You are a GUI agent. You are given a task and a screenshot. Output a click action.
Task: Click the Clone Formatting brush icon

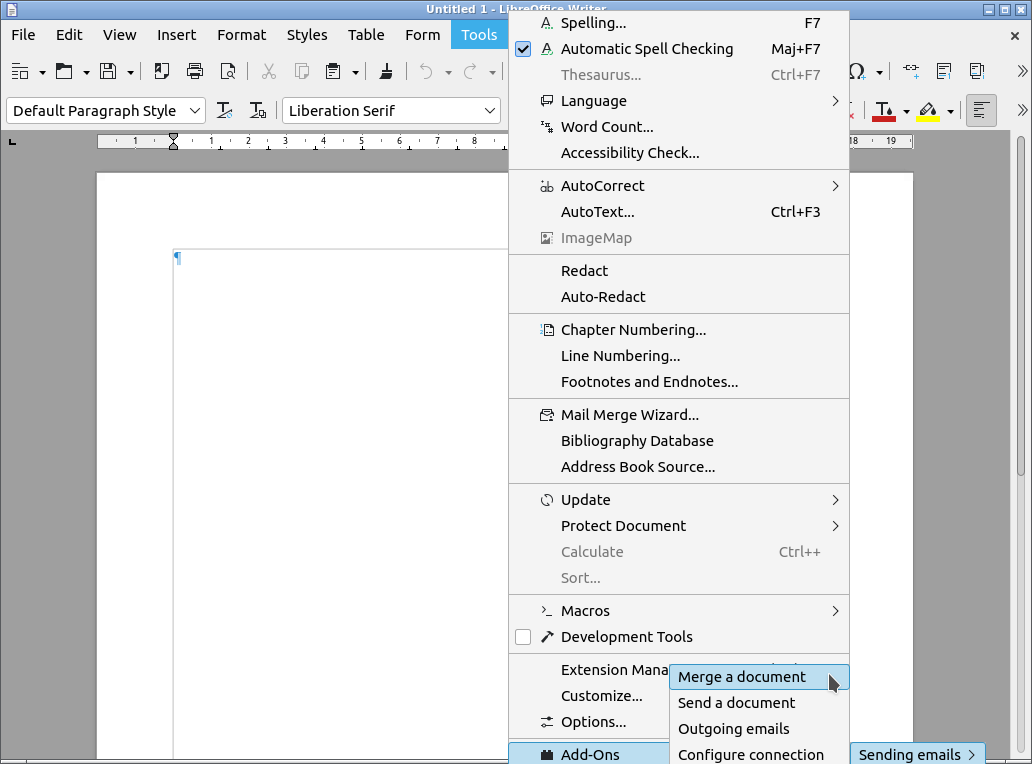[x=386, y=71]
